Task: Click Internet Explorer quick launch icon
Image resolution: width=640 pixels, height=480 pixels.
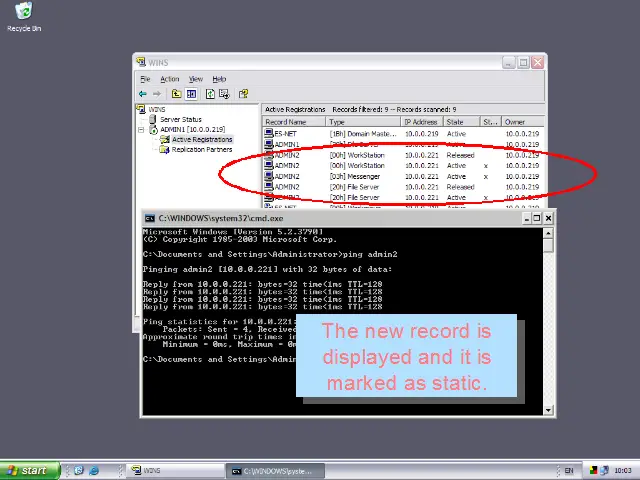Action: [94, 470]
